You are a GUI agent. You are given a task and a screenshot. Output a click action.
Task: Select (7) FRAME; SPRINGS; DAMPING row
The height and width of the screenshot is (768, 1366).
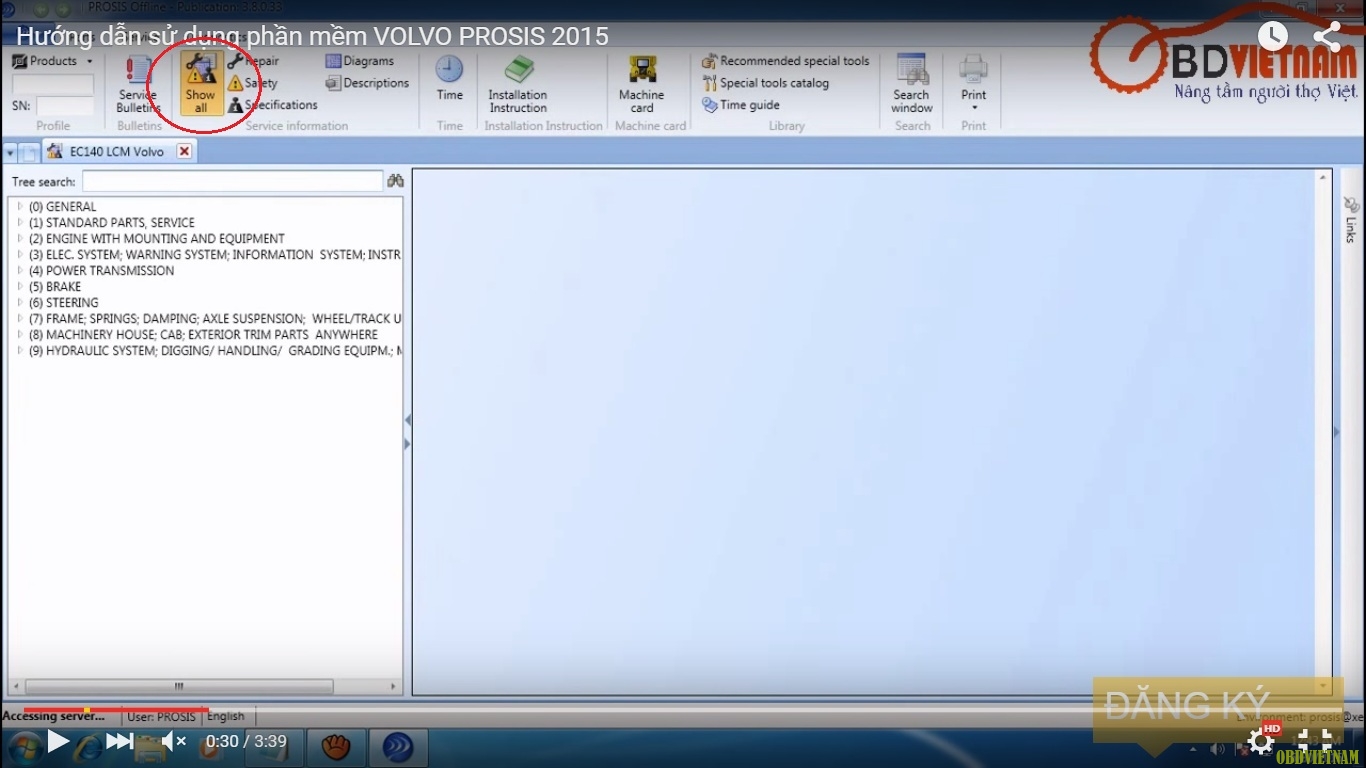point(215,319)
